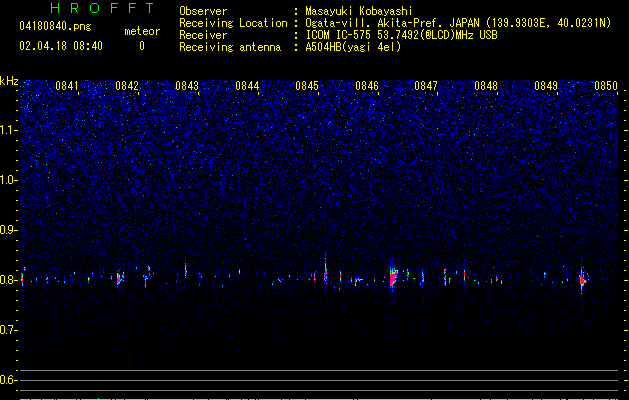629x400 pixels.
Task: Click the 0842 time marker
Action: coord(127,86)
